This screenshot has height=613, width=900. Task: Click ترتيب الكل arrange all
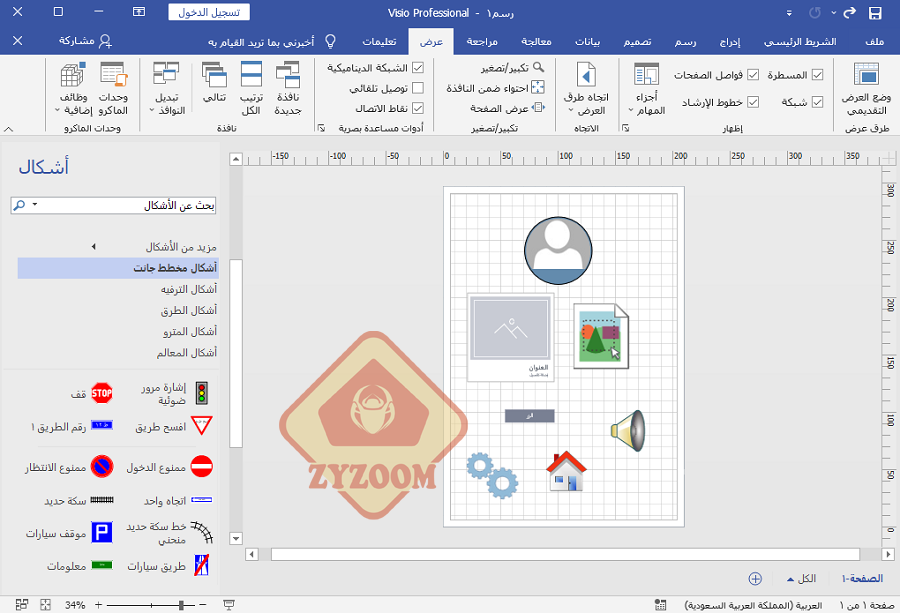pyautogui.click(x=251, y=89)
